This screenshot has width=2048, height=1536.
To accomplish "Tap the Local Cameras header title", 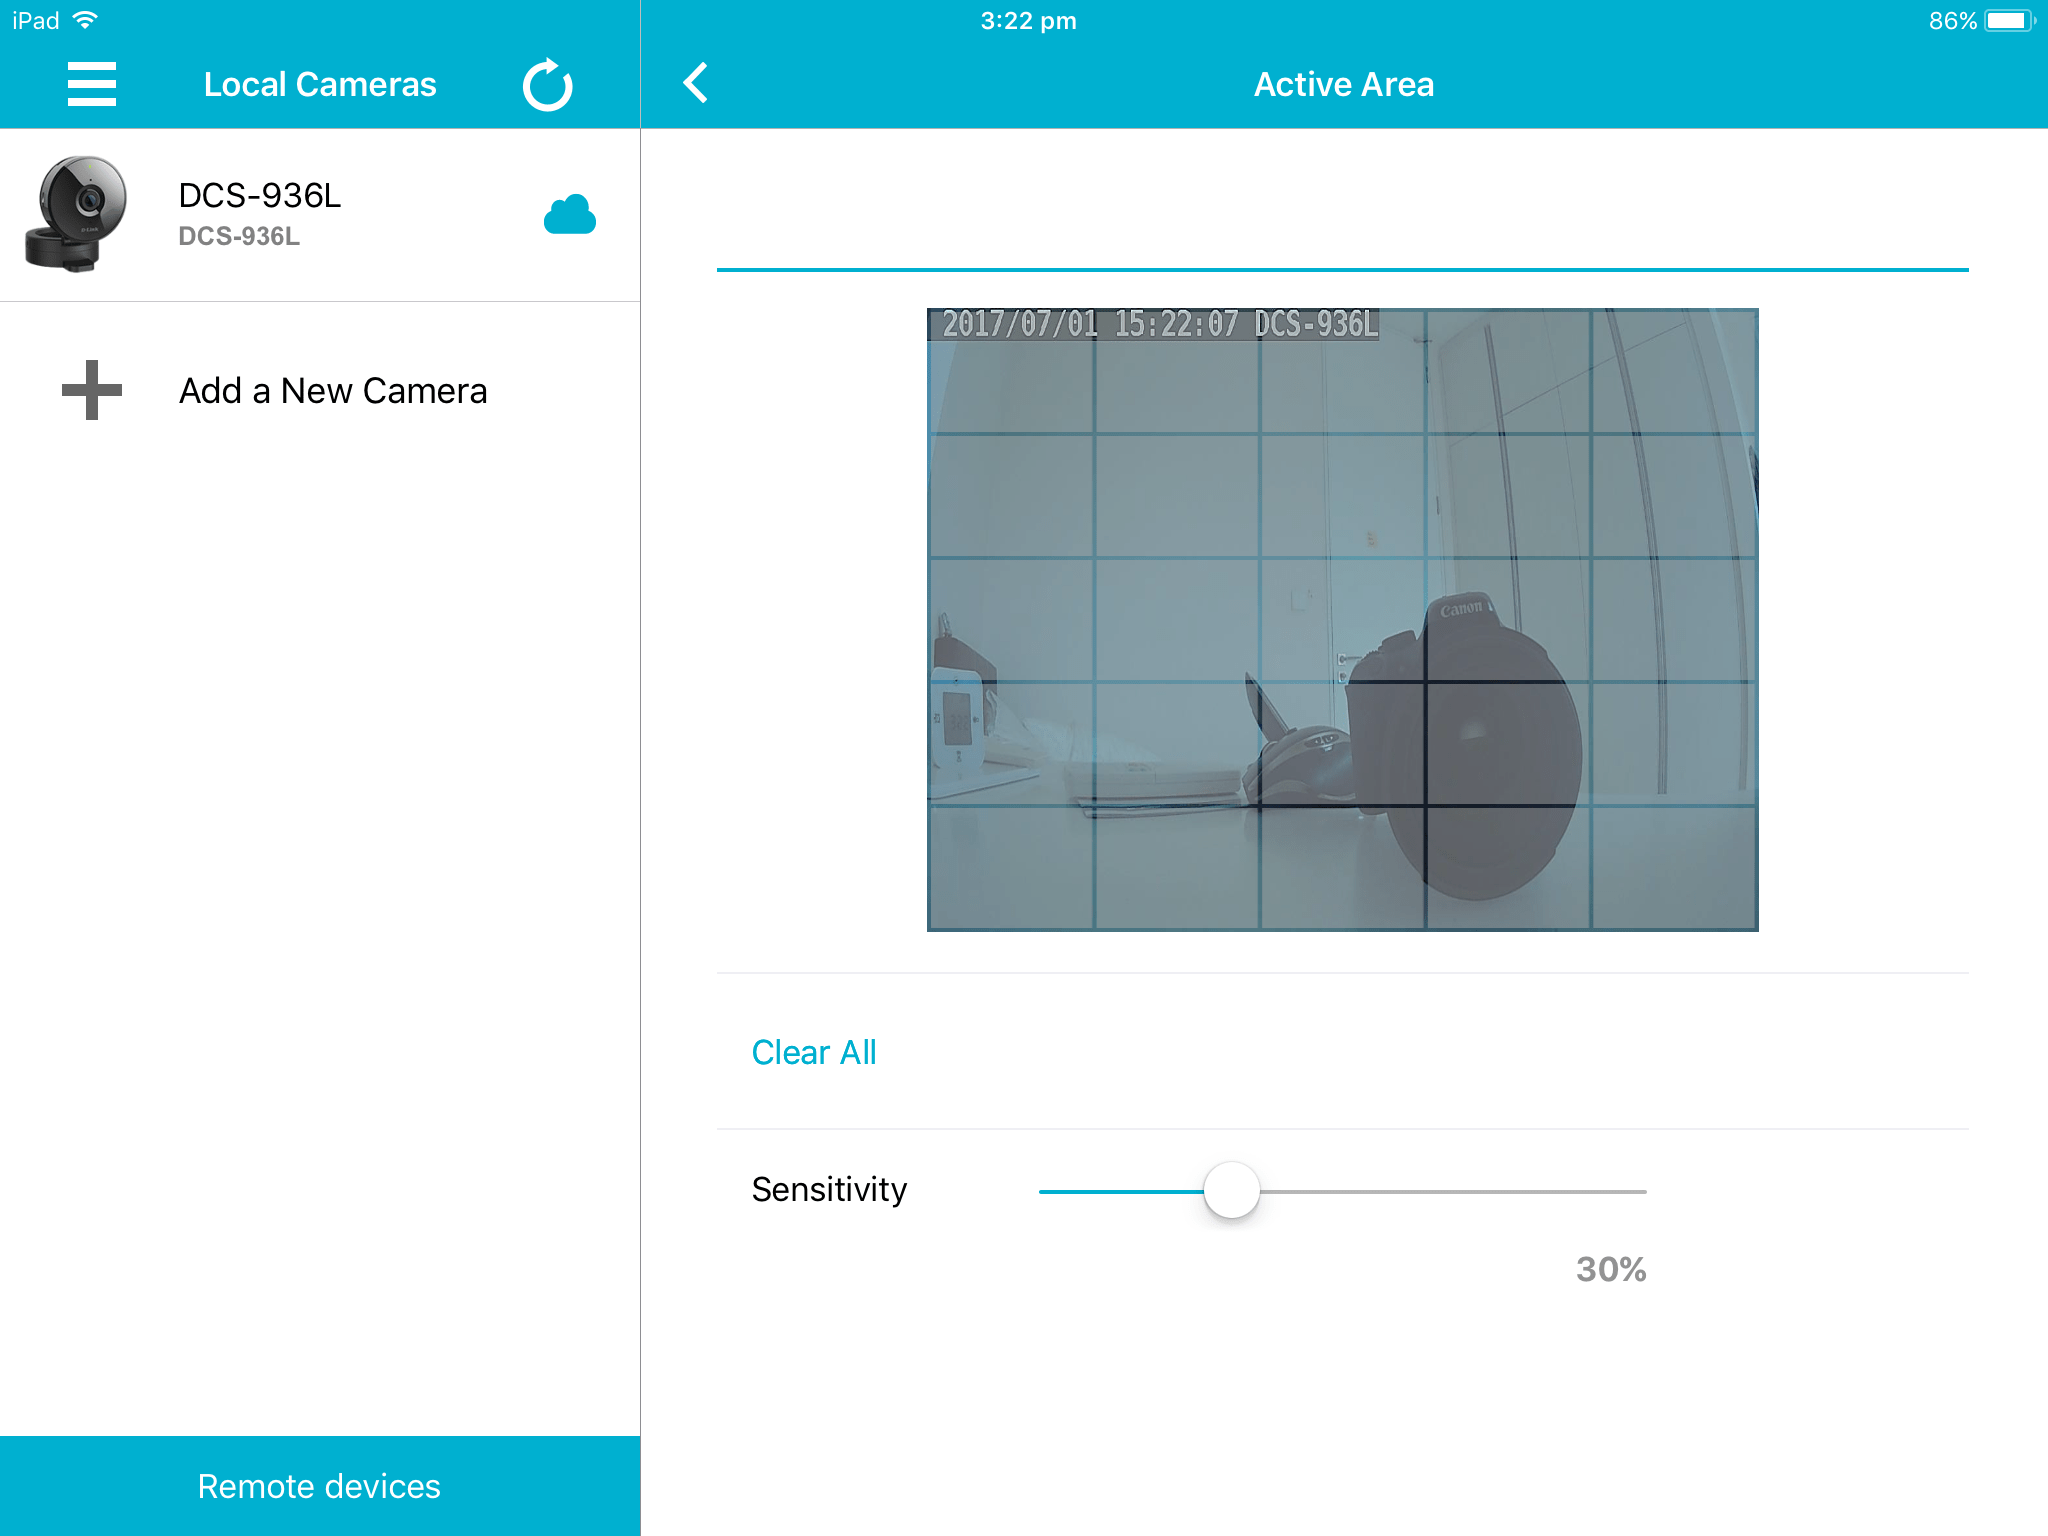I will point(320,84).
